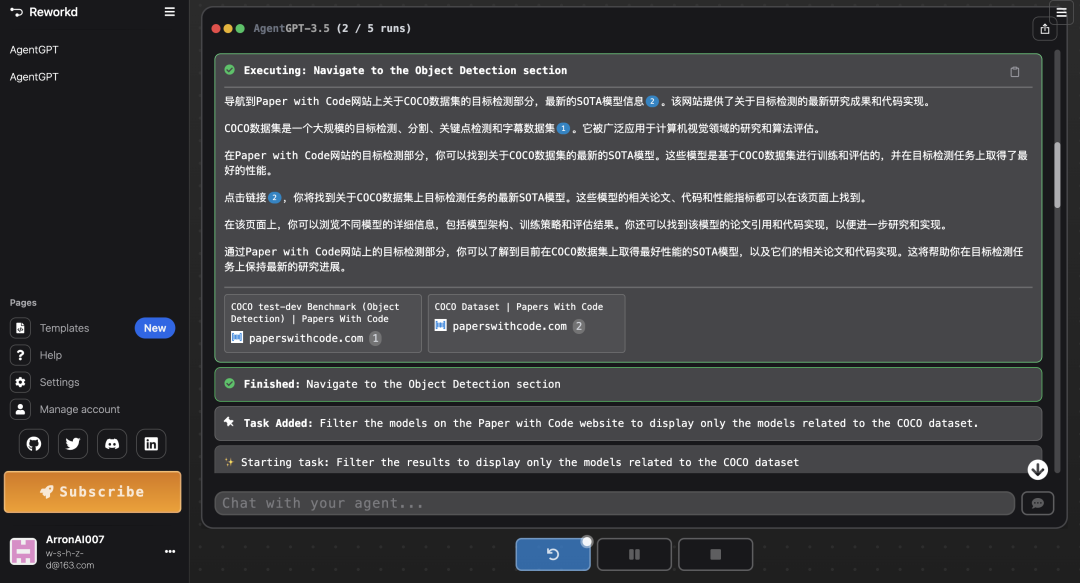
Task: Click the Starting task sparkle icon
Action: (x=229, y=462)
